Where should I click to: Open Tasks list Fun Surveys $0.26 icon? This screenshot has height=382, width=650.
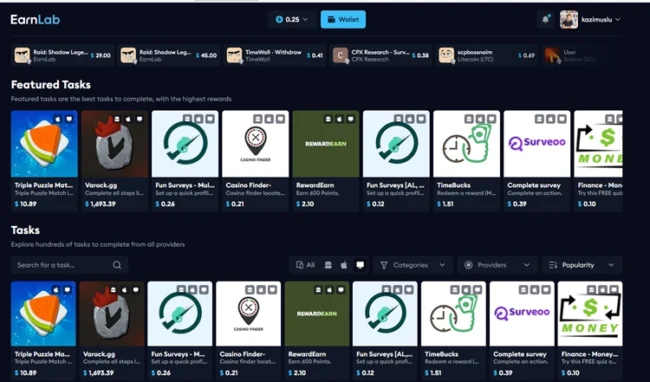click(x=180, y=314)
